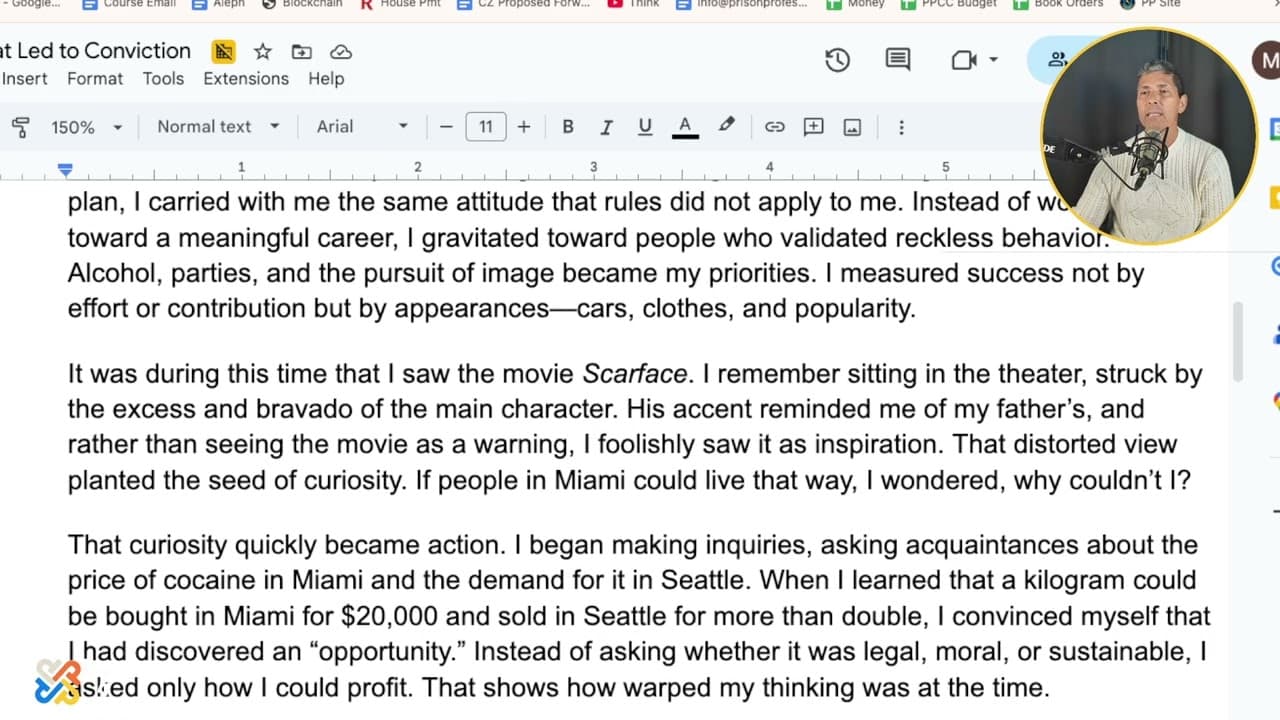Open the Arial font dropdown
This screenshot has height=720, width=1280.
(x=362, y=127)
